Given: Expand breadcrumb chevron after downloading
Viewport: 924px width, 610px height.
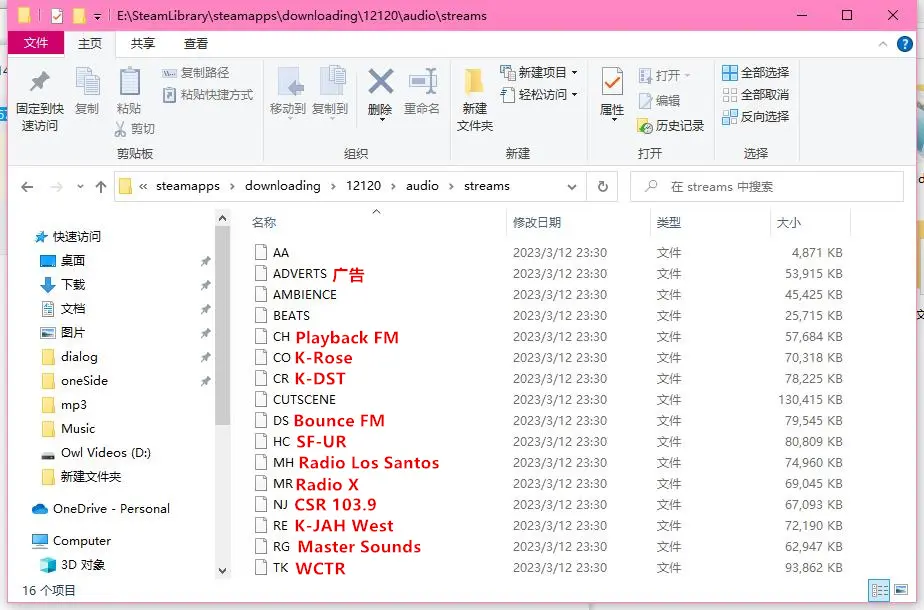Looking at the screenshot, I should (x=334, y=186).
